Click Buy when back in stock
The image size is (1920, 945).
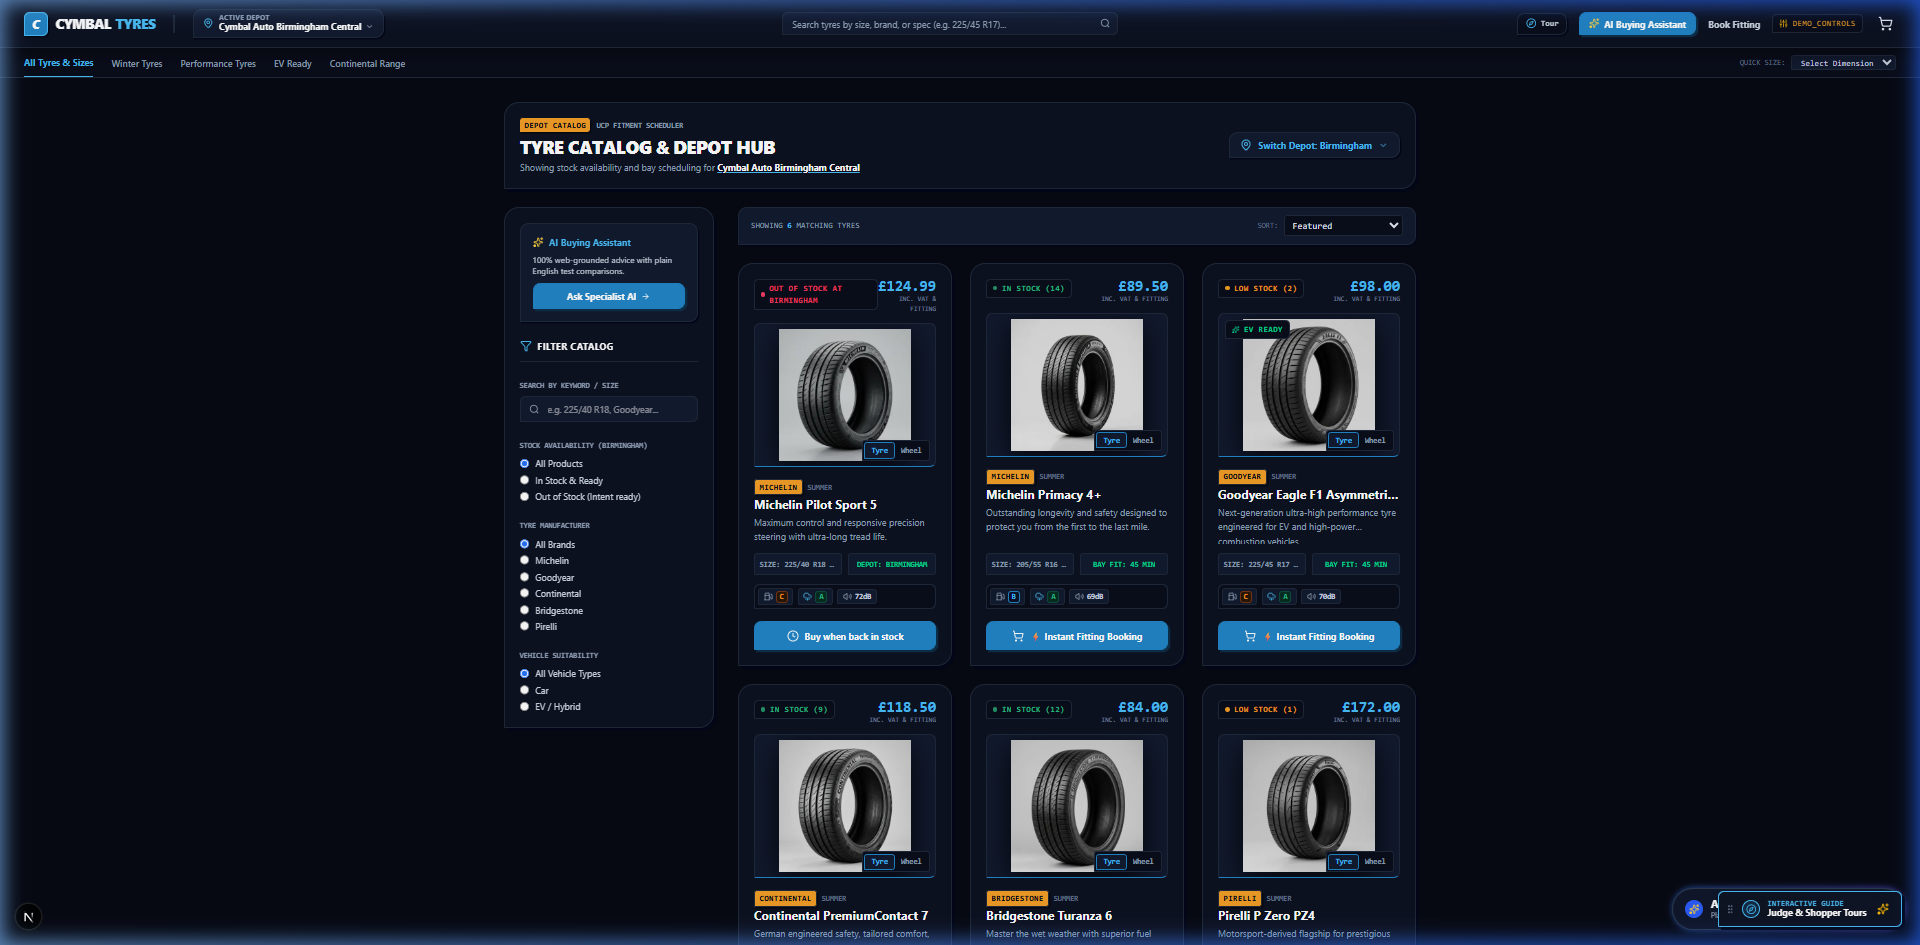[x=845, y=637]
